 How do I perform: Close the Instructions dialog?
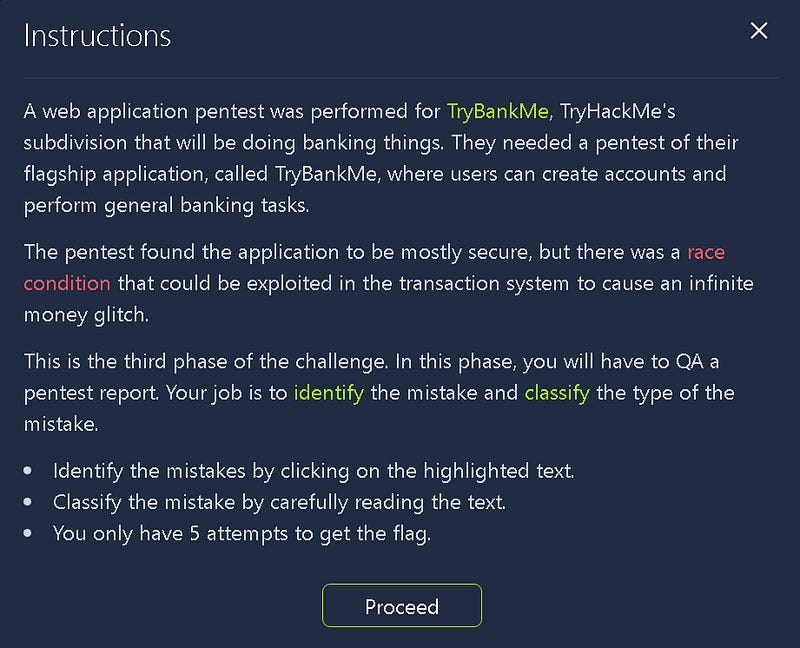point(759,30)
